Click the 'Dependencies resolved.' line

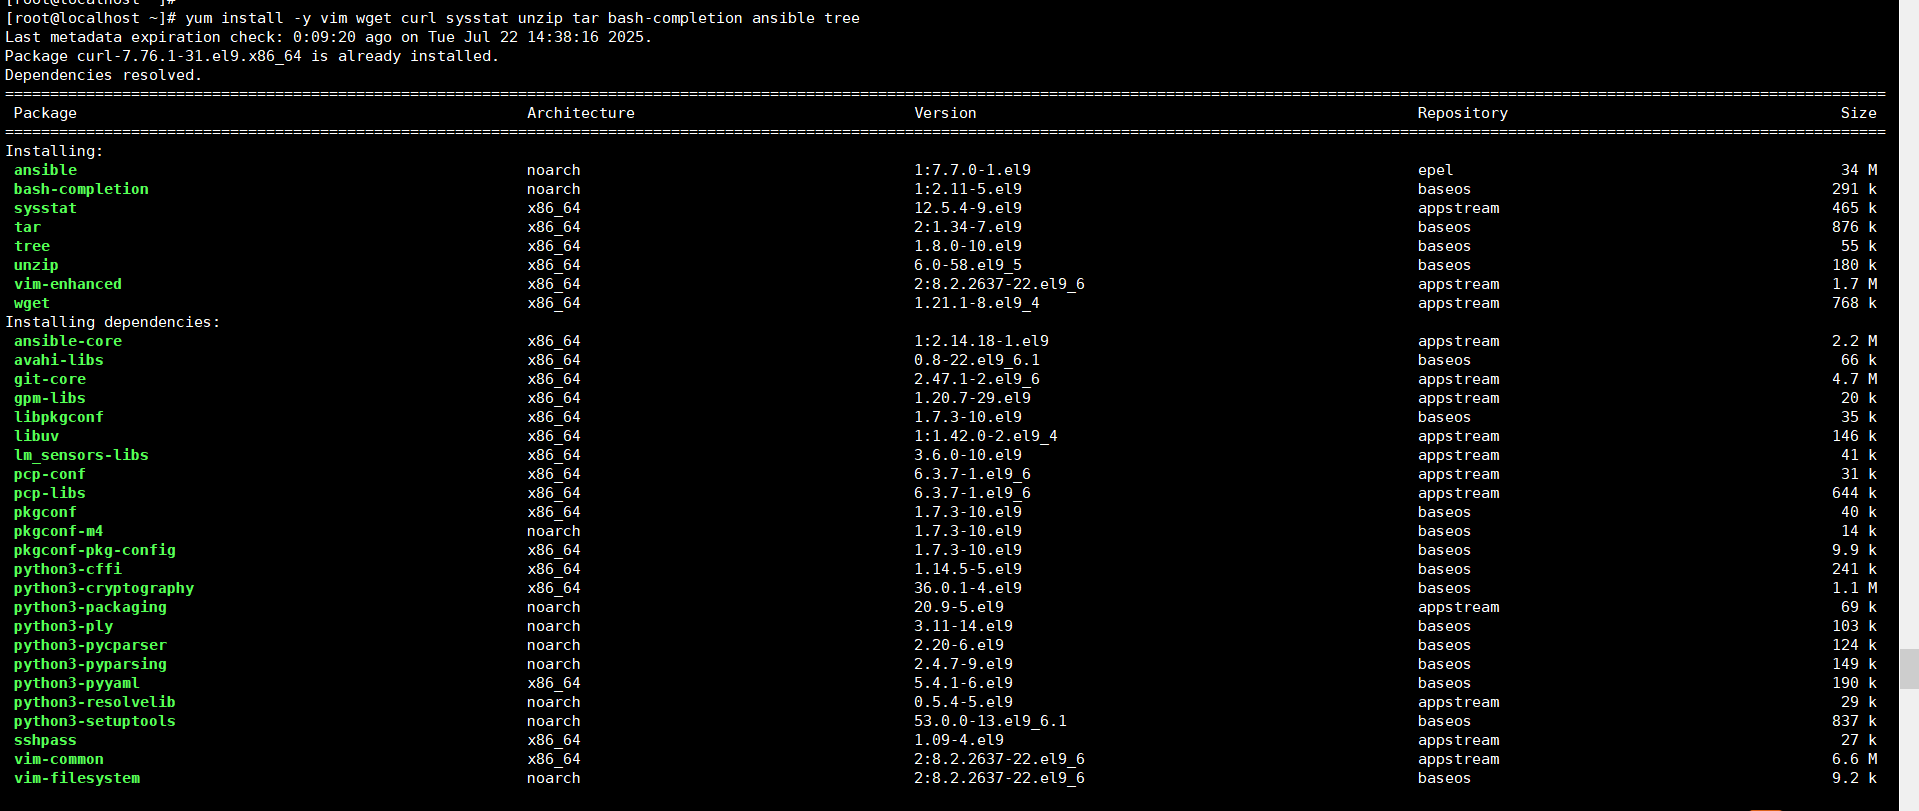coord(104,75)
